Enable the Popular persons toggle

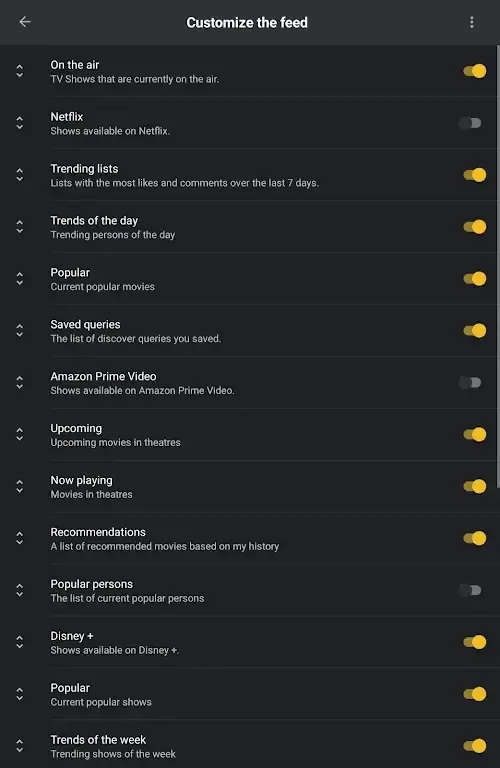(x=470, y=590)
